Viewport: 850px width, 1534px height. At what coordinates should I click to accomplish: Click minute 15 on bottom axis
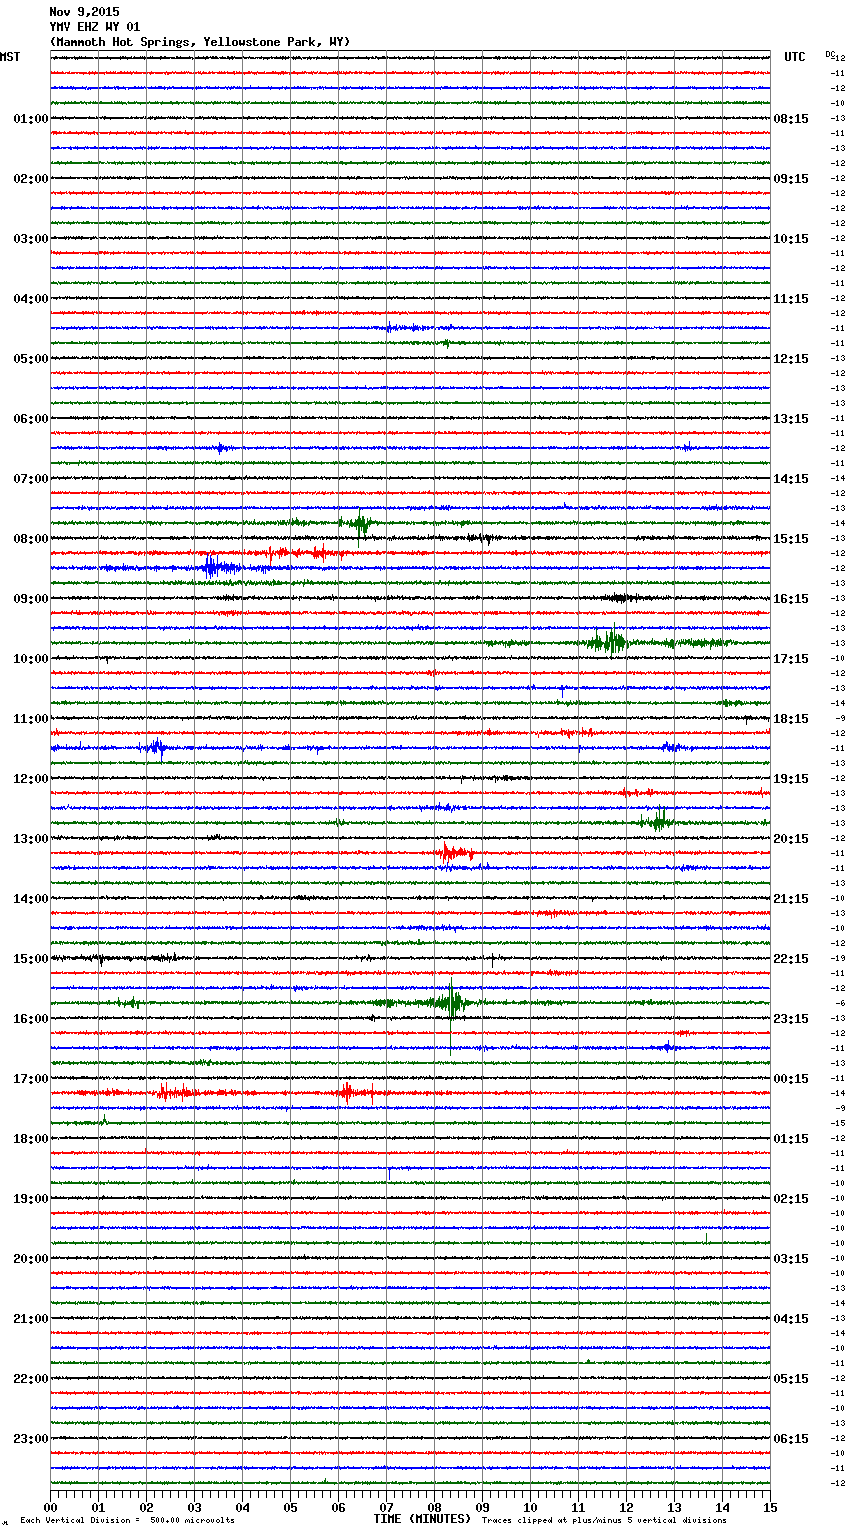(770, 1507)
